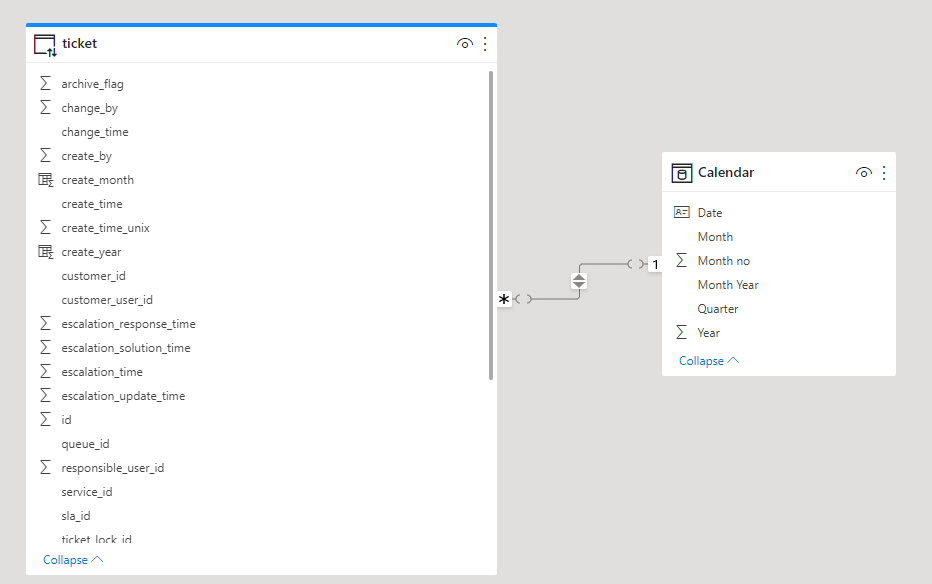Viewport: 932px width, 584px height.
Task: Select the responsible_user_id field
Action: pyautogui.click(x=112, y=468)
